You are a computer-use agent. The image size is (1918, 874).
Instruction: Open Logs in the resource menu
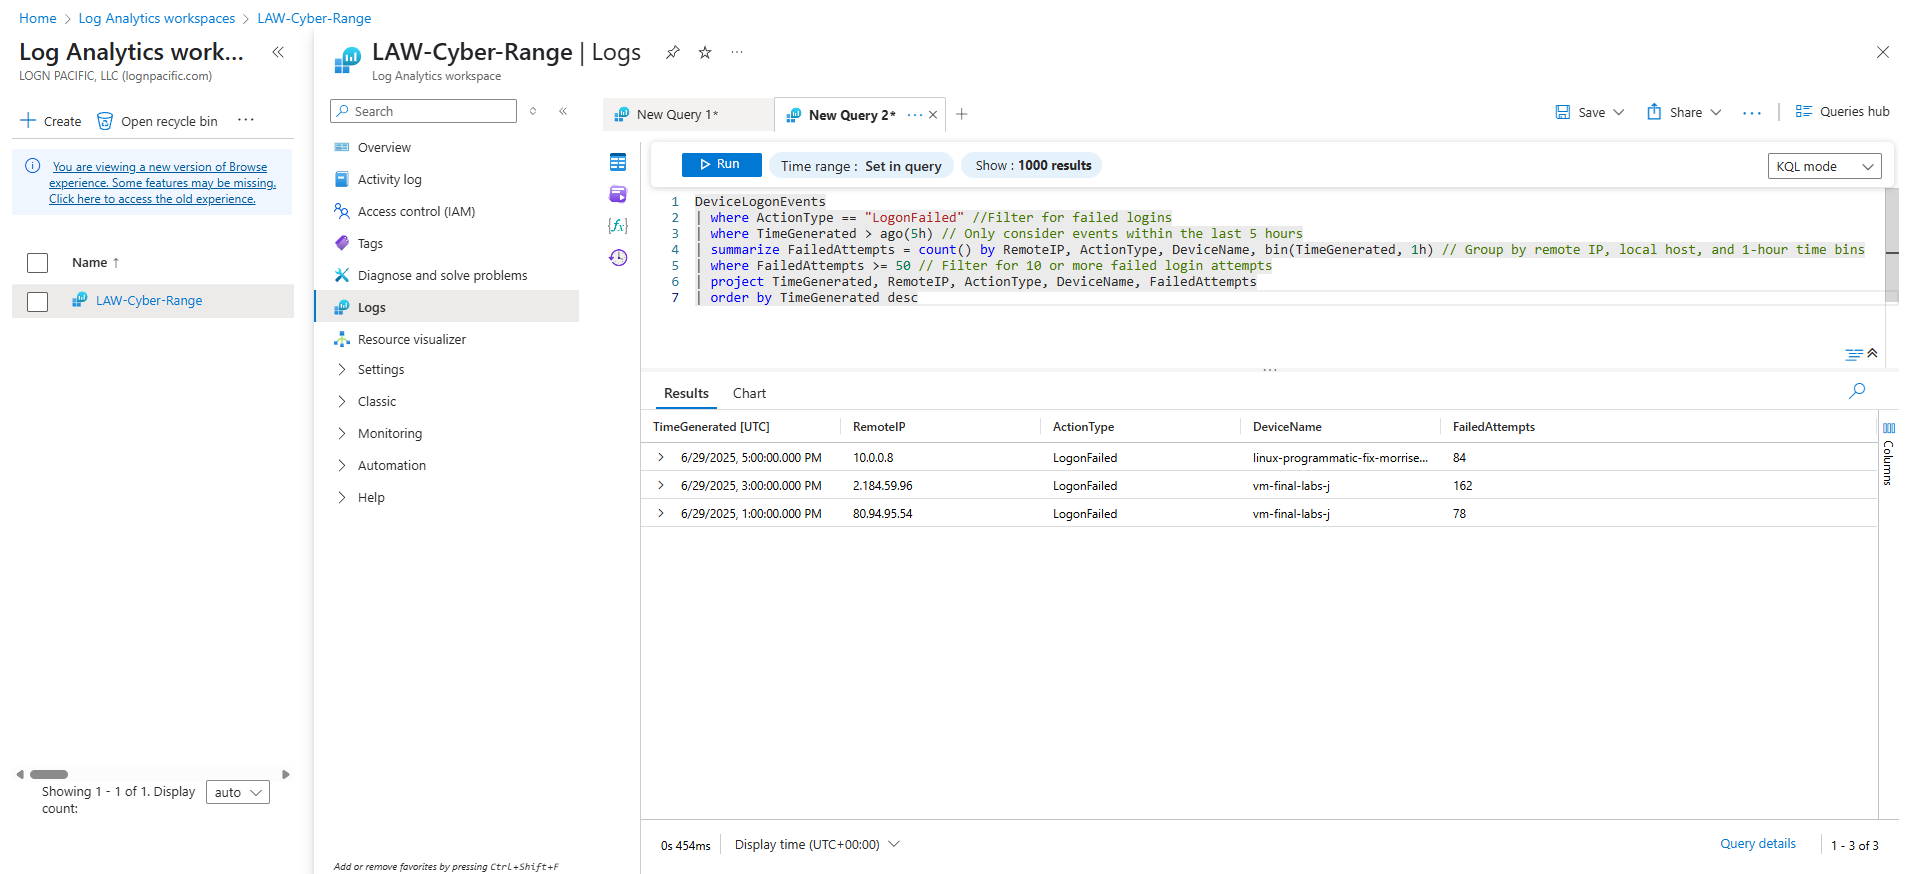(447, 307)
